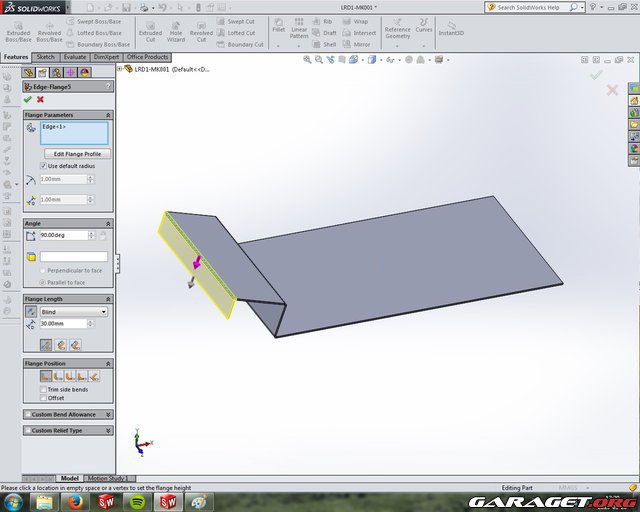Click the green OK checkmark for Edge-Flange5
Screen dimensions: 640x512
pos(28,99)
